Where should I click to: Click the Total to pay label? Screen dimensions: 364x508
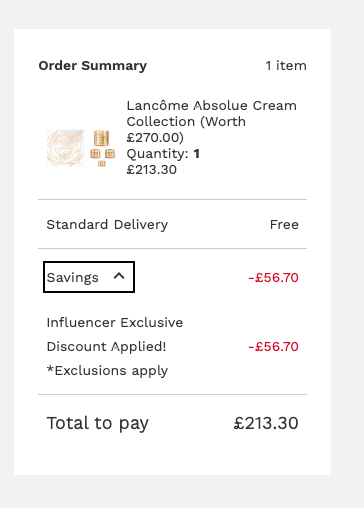point(97,423)
